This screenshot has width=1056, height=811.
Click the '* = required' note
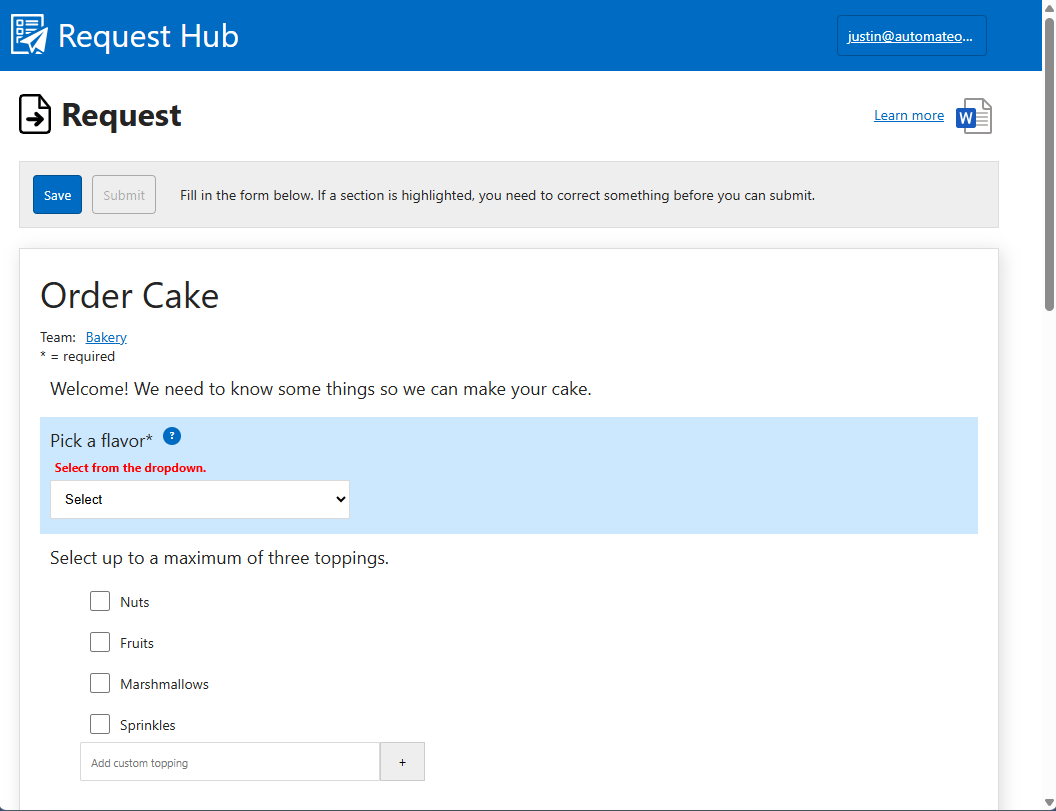pyautogui.click(x=77, y=356)
